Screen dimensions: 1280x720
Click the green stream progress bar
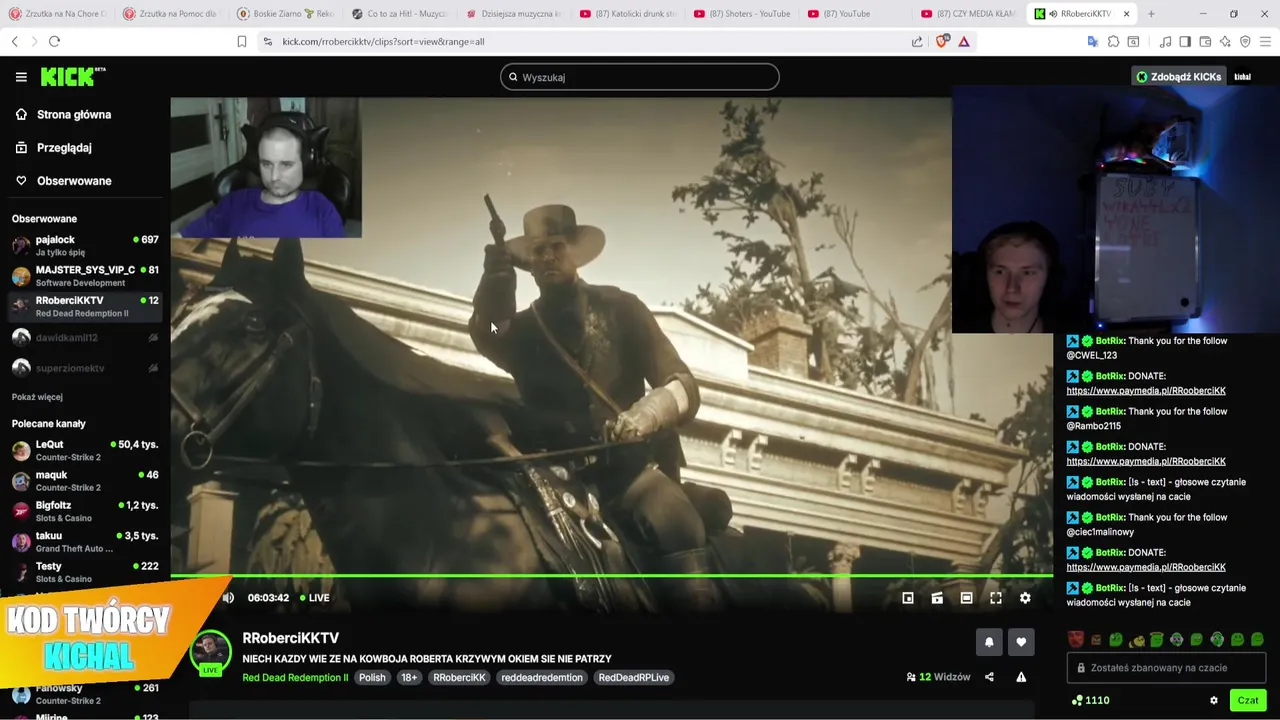(x=611, y=576)
